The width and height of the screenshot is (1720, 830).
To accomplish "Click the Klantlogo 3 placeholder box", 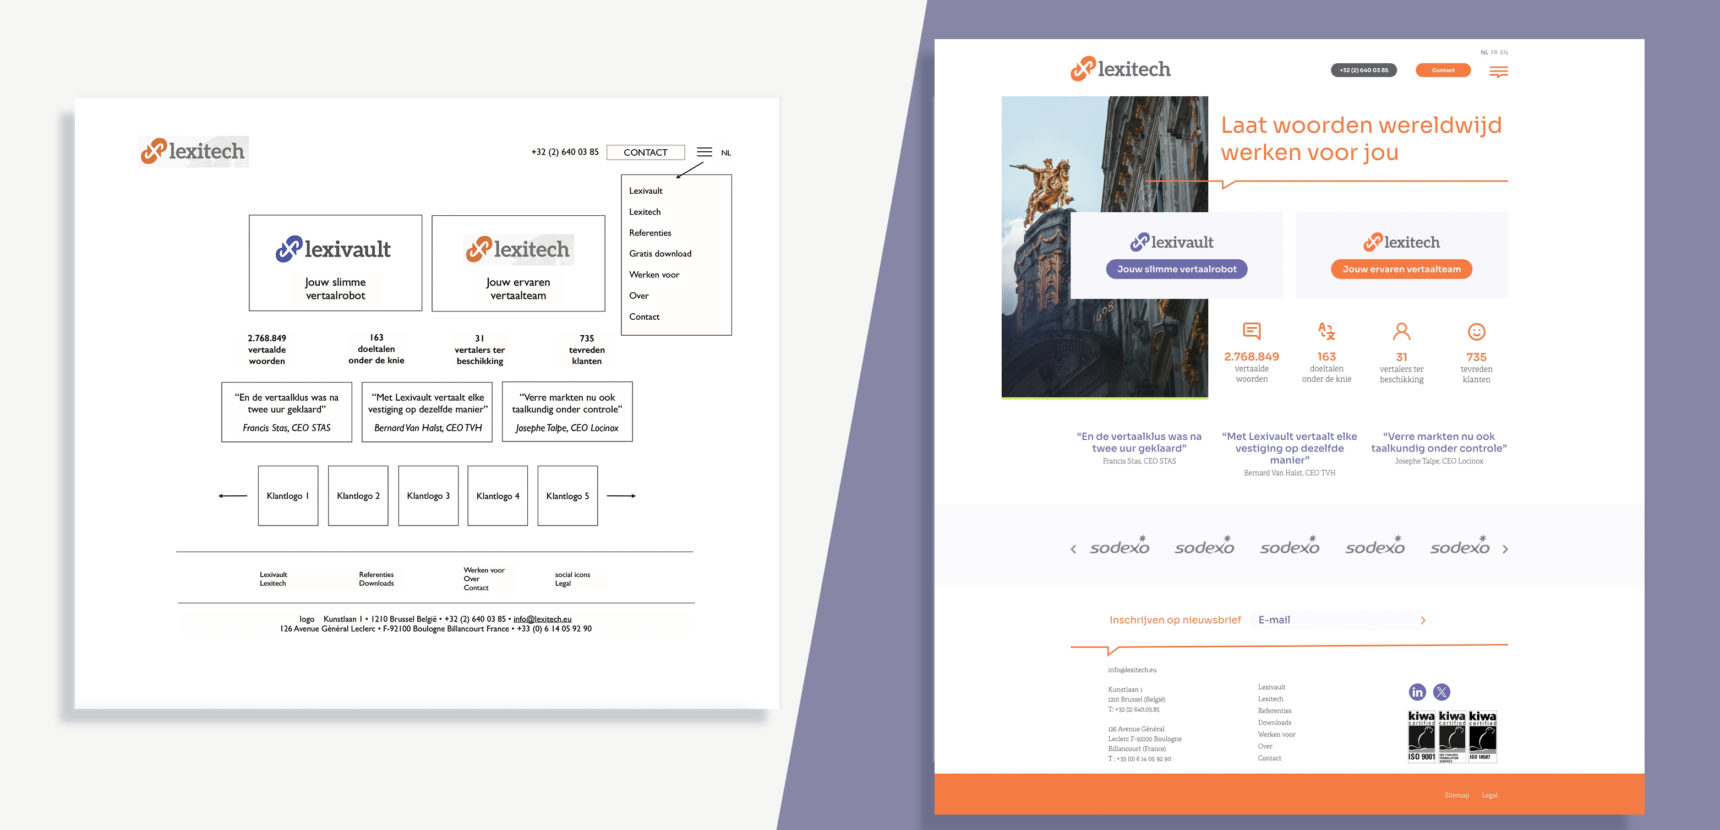I will tap(428, 495).
